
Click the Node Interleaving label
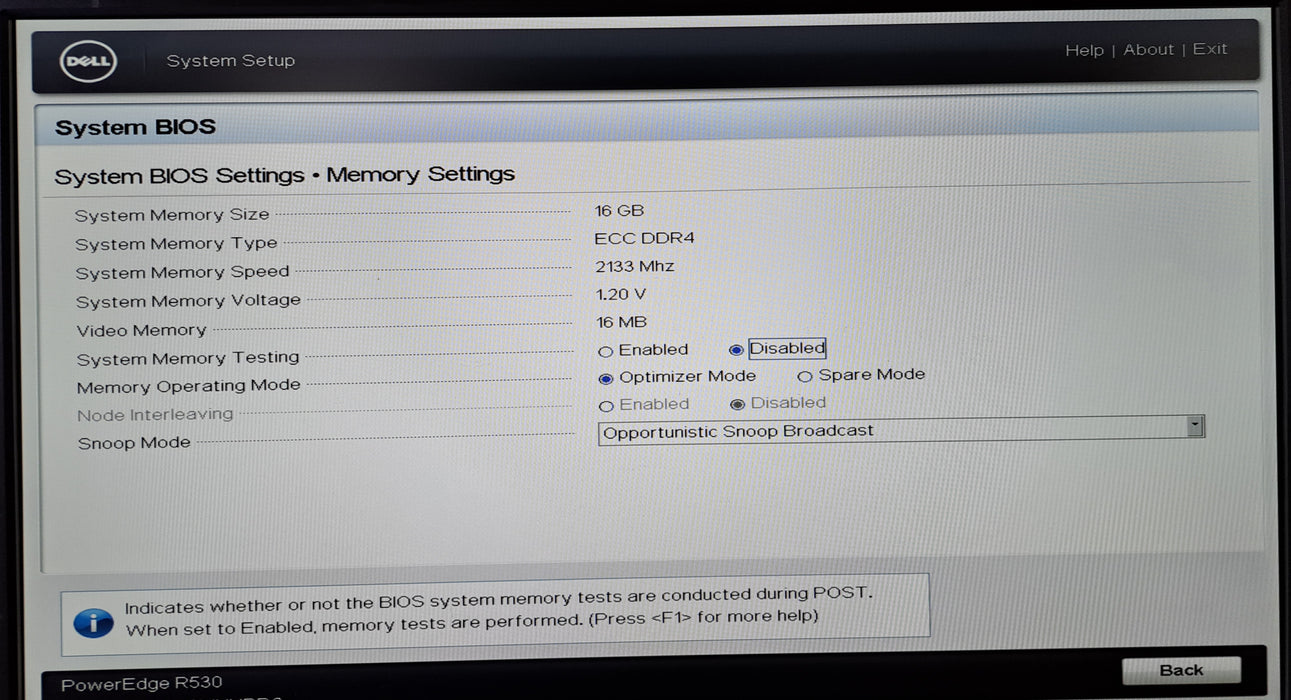pyautogui.click(x=155, y=414)
